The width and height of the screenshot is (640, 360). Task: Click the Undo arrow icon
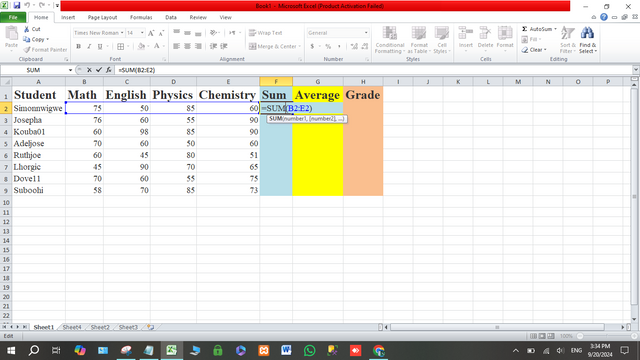point(27,6)
